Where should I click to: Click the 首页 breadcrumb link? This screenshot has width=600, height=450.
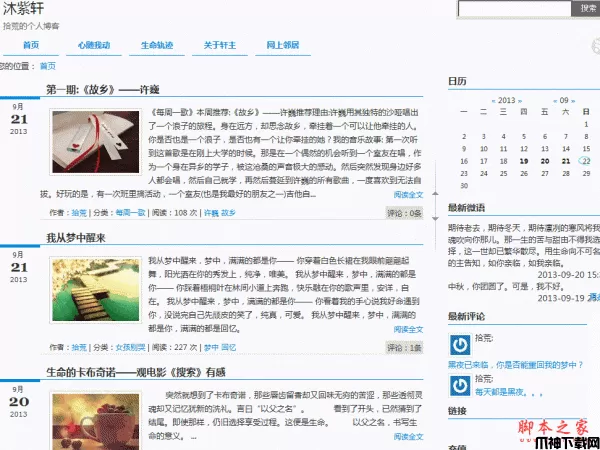[x=48, y=66]
